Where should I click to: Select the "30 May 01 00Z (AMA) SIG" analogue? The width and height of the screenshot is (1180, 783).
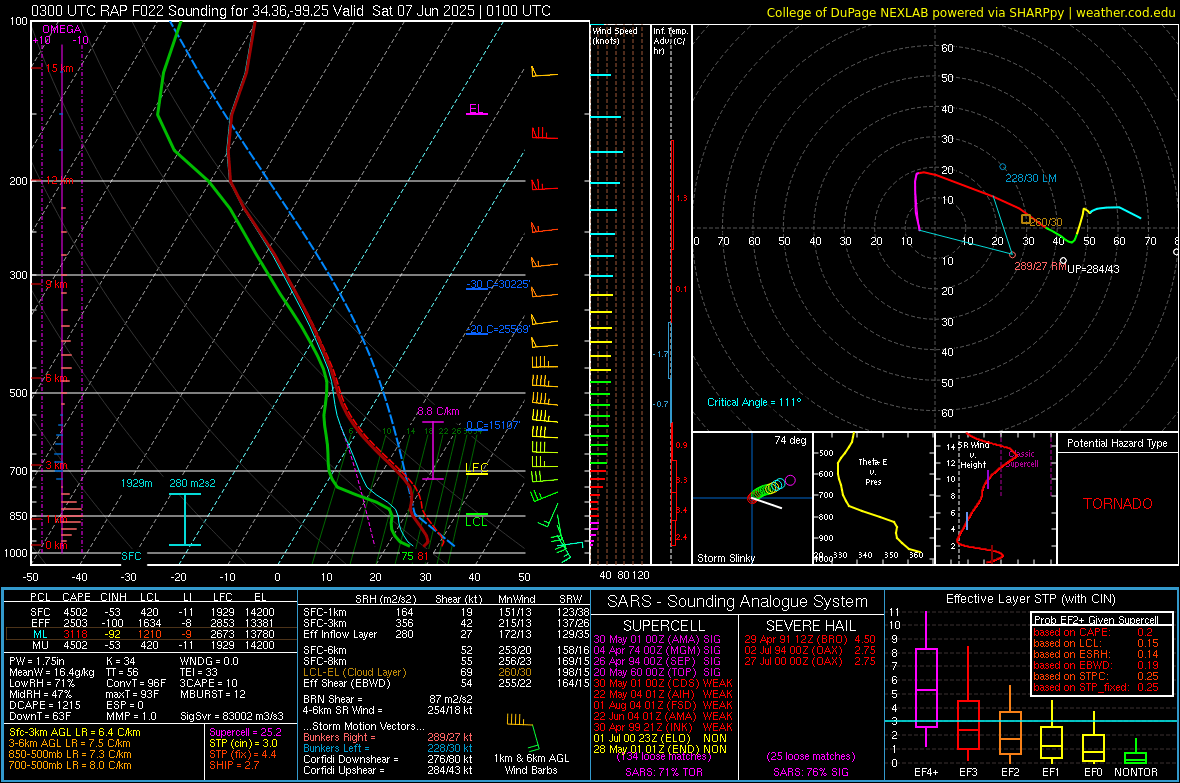point(657,639)
